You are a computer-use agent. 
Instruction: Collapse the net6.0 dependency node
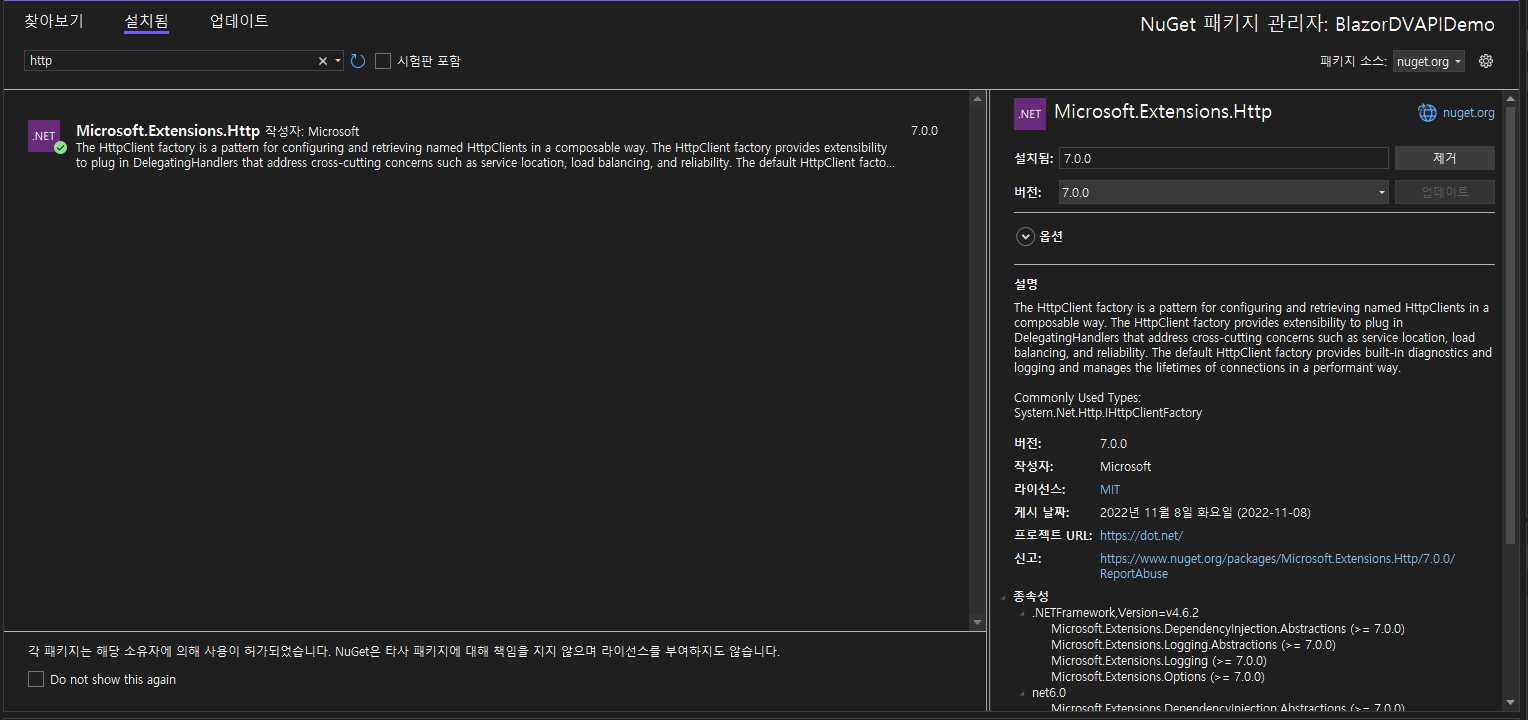pos(1023,693)
